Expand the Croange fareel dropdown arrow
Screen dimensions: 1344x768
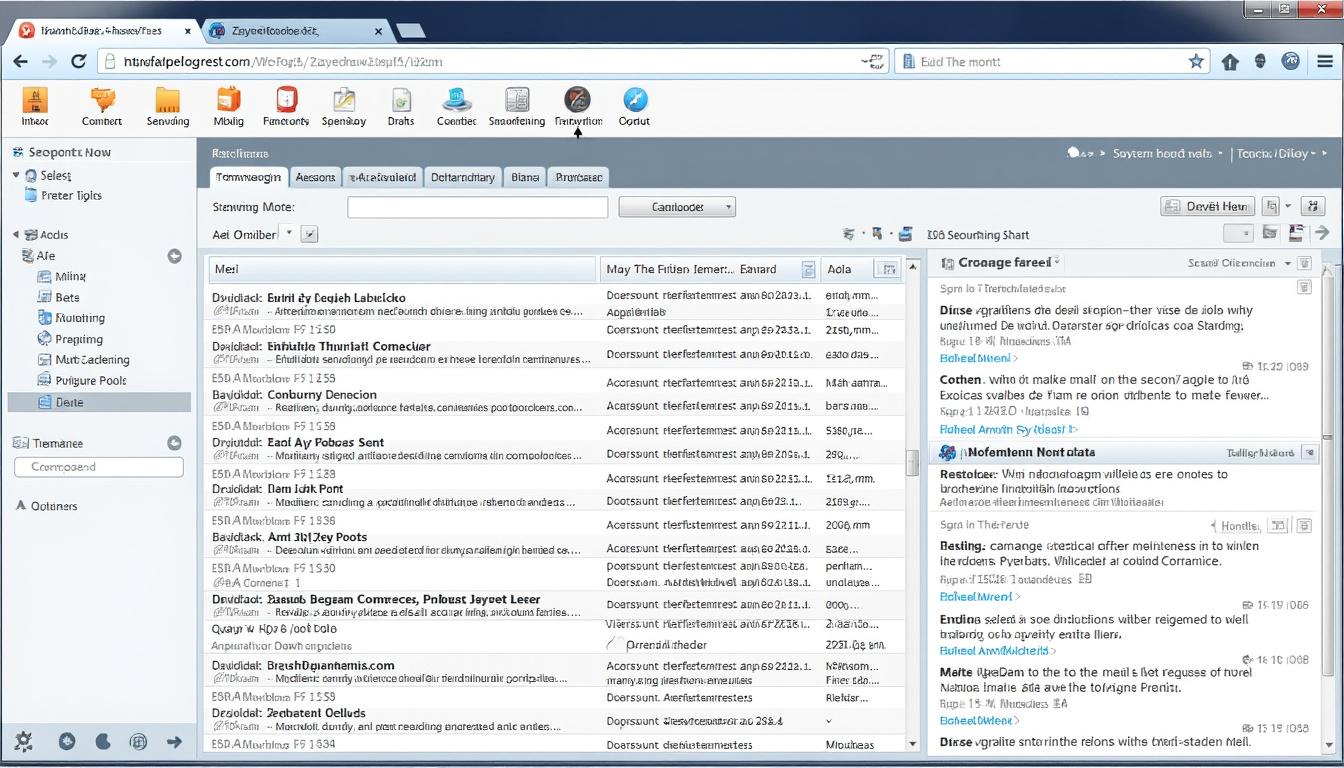(1057, 262)
